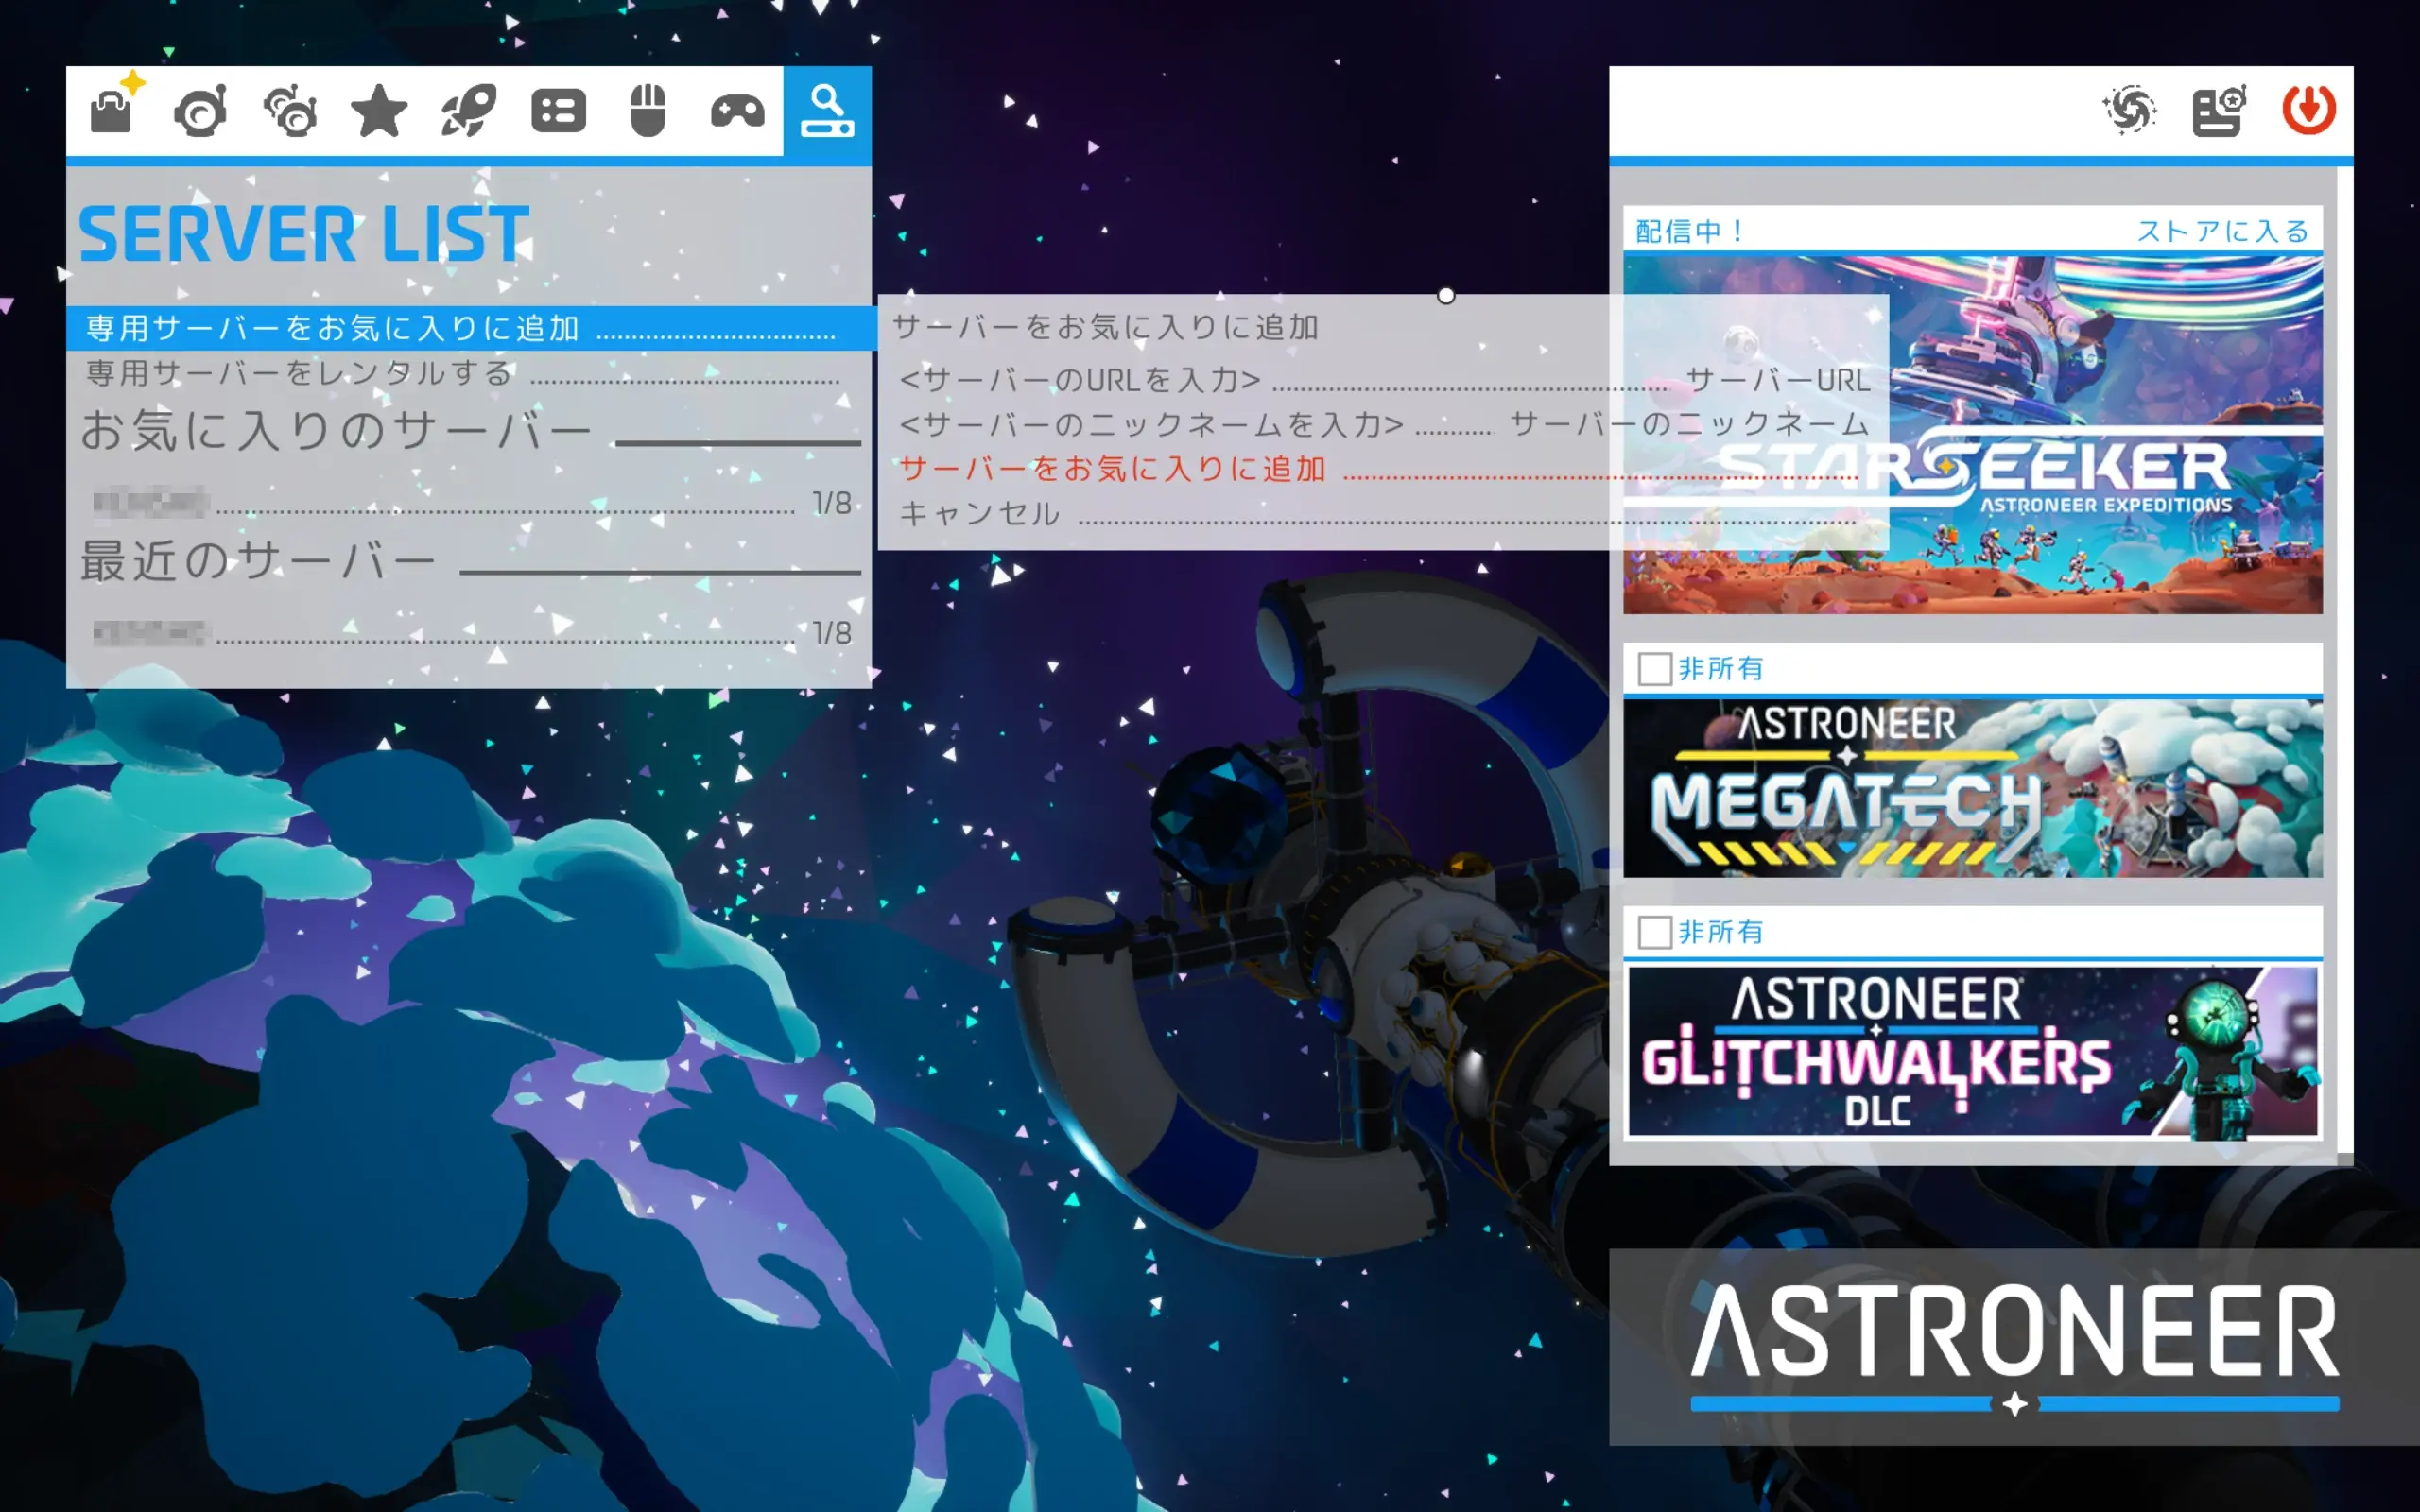This screenshot has height=1512, width=2420.
Task: Toggle the 非所有 checkbox above Megatech
Action: pos(1655,668)
